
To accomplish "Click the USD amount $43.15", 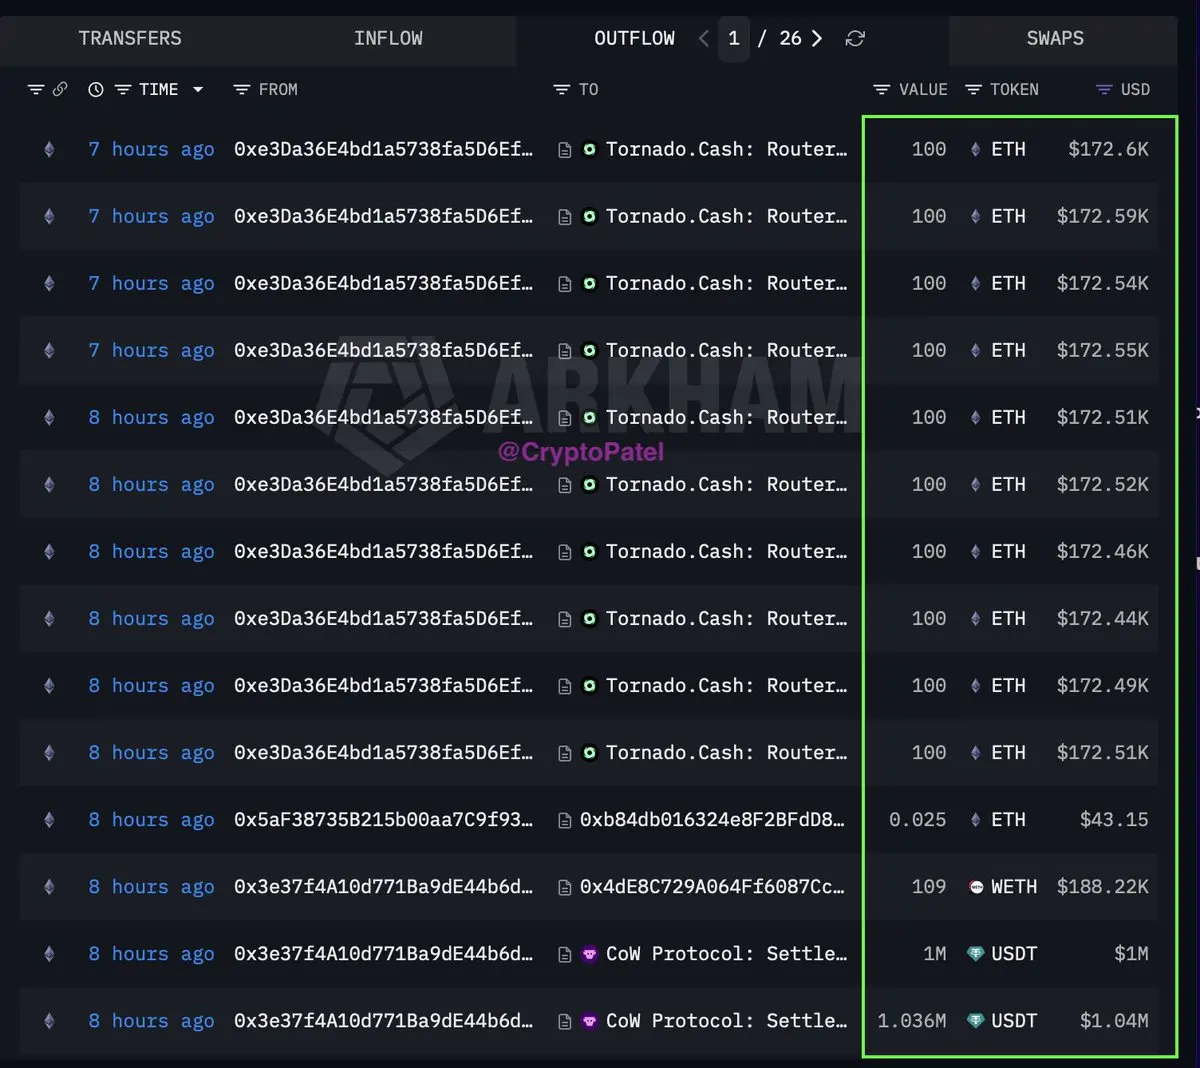I will pyautogui.click(x=1114, y=820).
